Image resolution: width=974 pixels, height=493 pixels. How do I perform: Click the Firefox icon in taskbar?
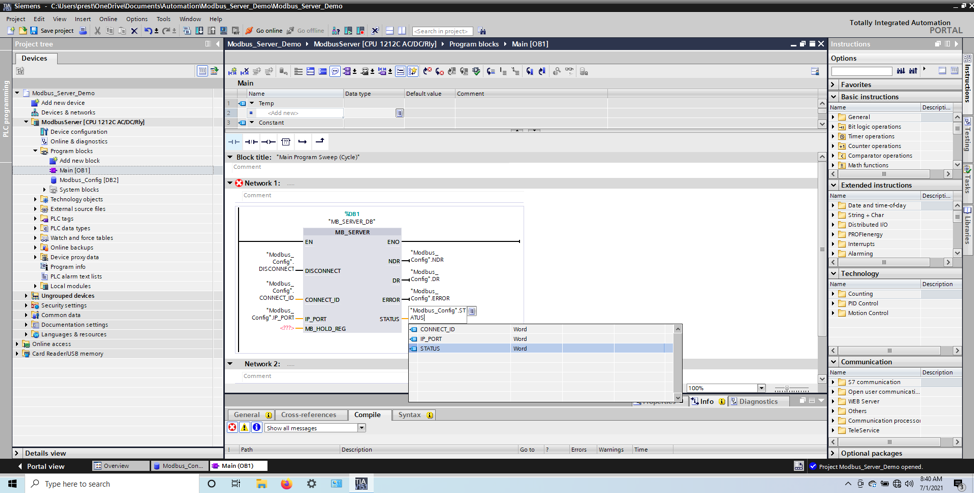(x=286, y=484)
